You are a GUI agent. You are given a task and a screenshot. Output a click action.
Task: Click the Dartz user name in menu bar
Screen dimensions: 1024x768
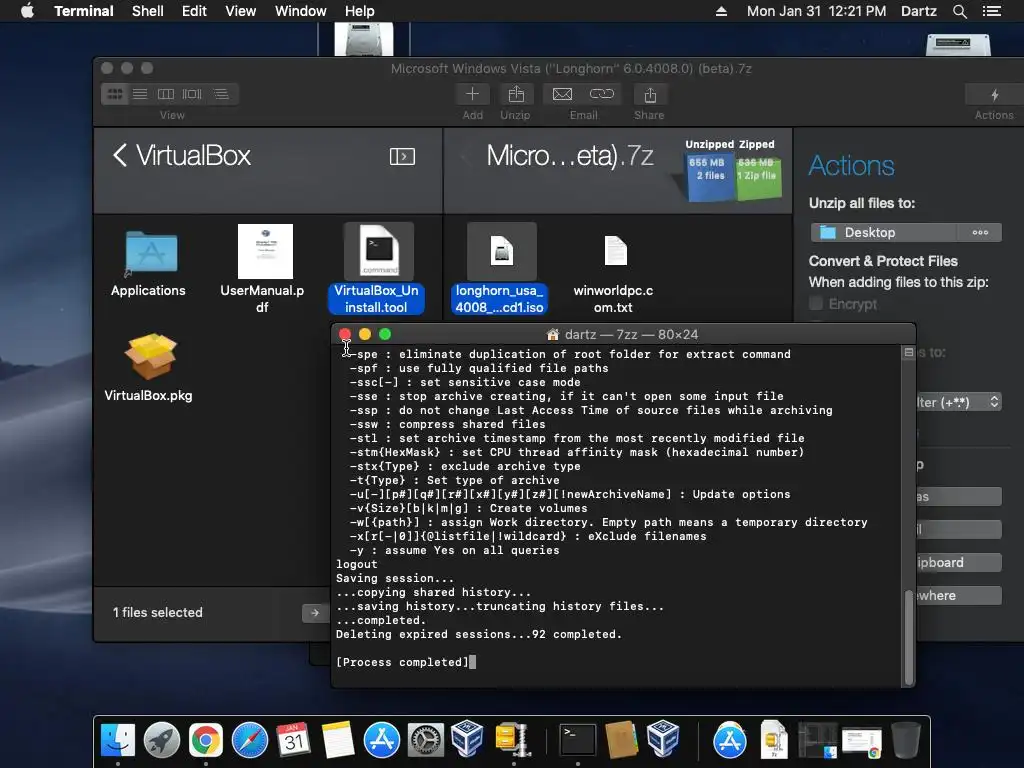click(918, 11)
